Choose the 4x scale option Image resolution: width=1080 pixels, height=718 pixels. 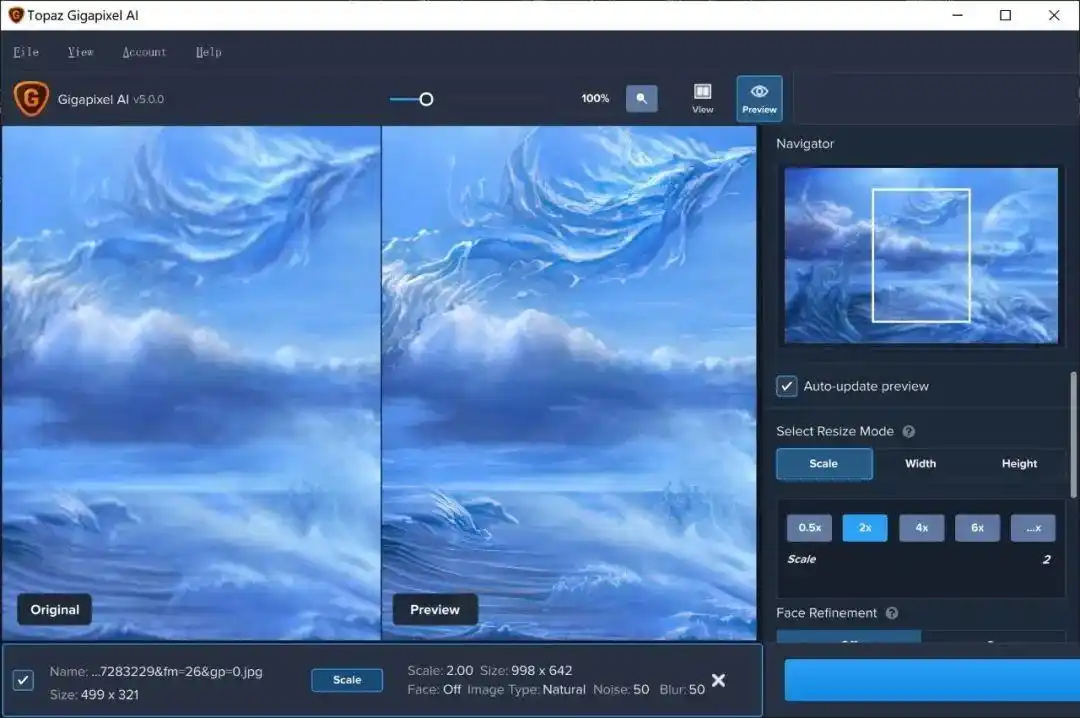922,528
